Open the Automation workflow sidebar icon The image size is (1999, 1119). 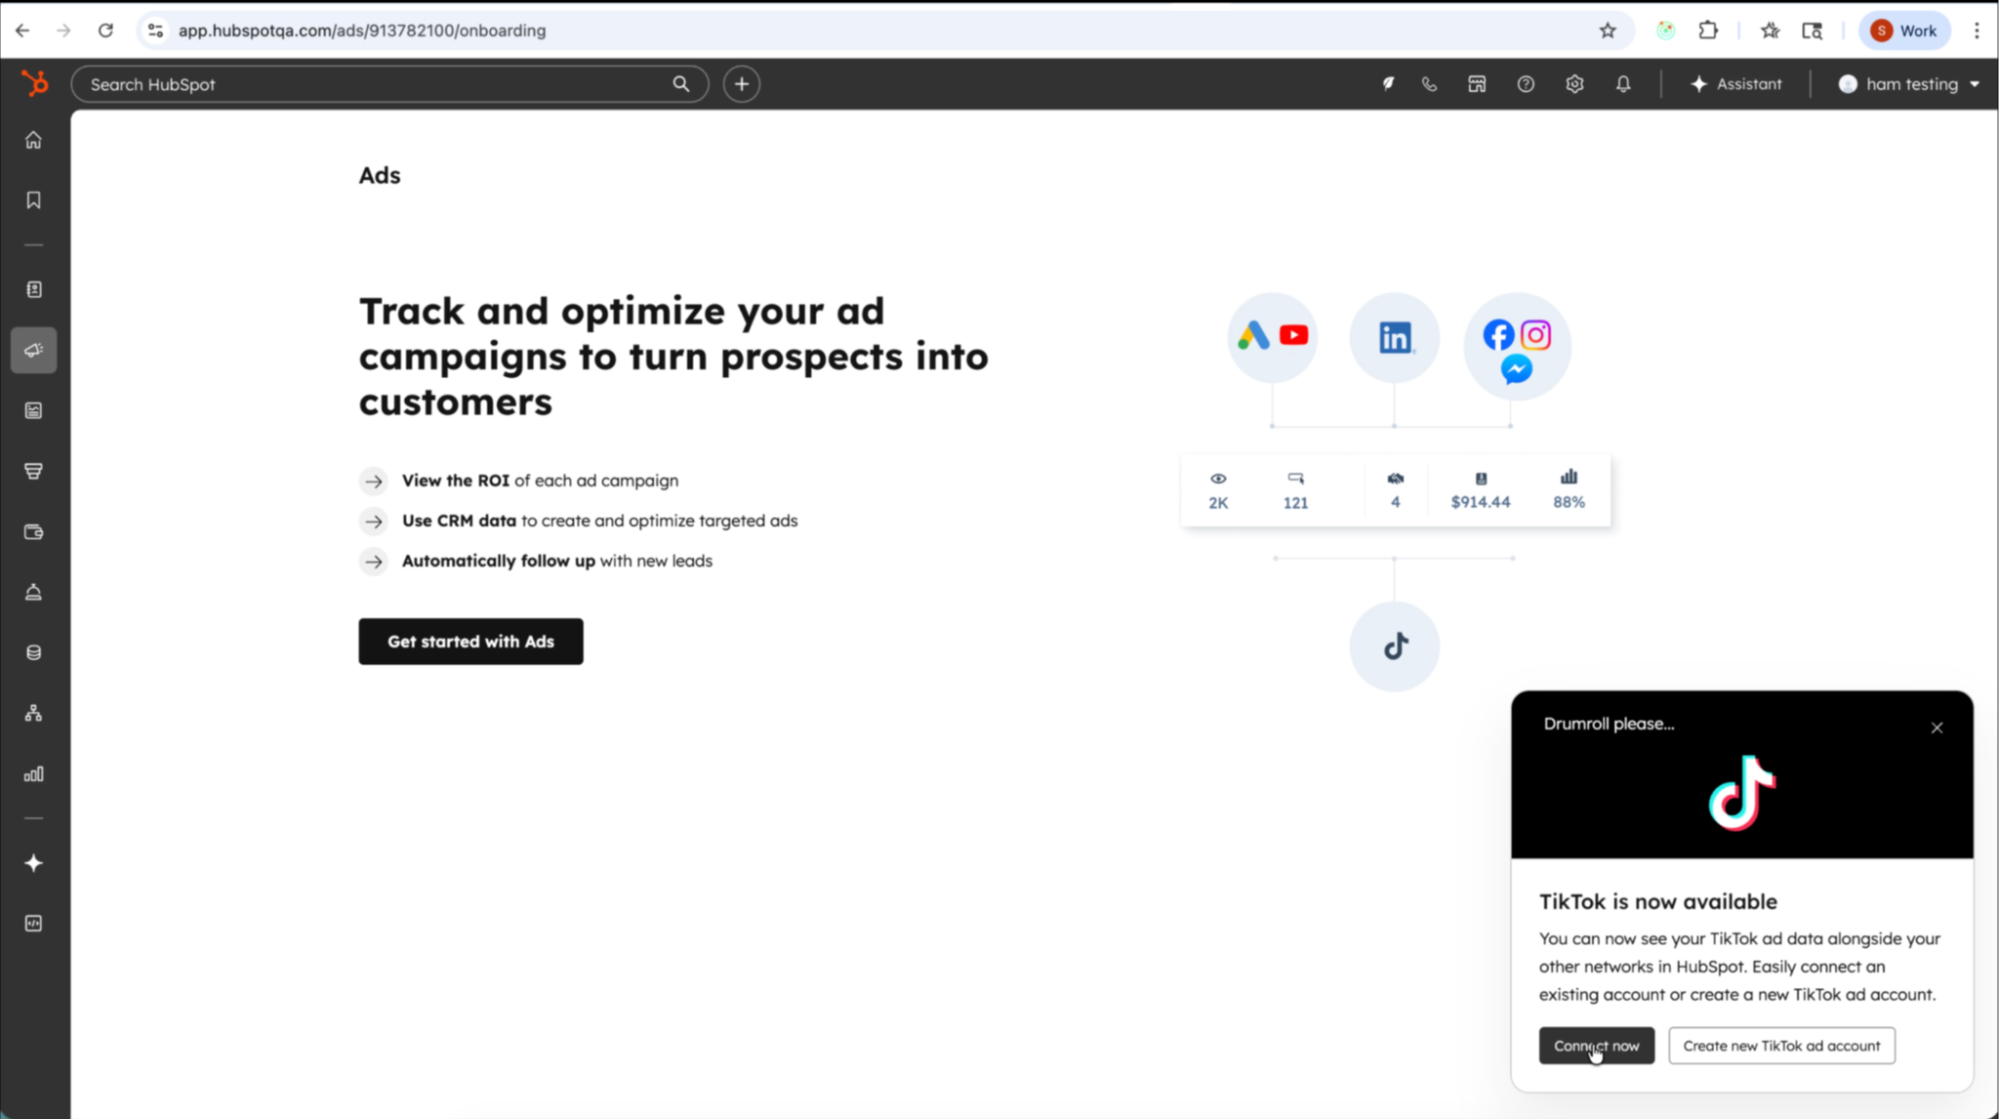34,713
